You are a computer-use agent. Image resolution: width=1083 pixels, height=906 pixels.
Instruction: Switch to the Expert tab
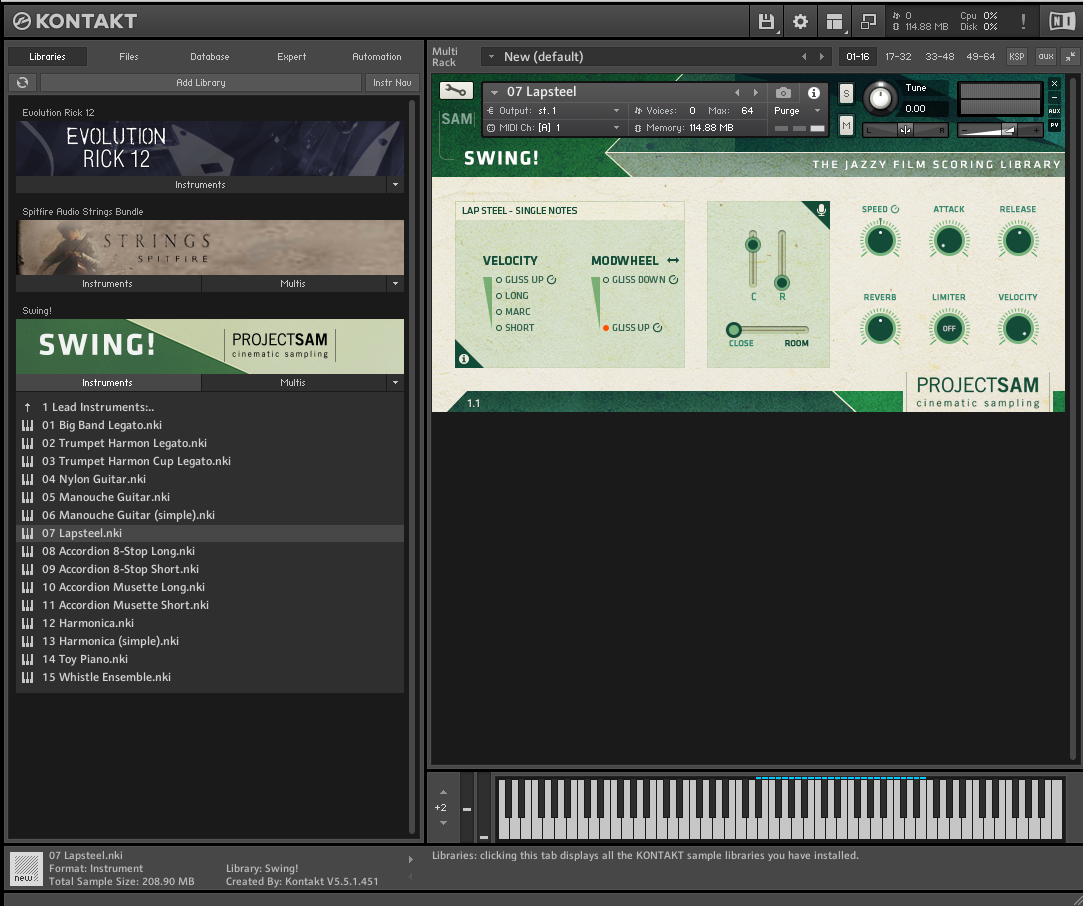291,57
